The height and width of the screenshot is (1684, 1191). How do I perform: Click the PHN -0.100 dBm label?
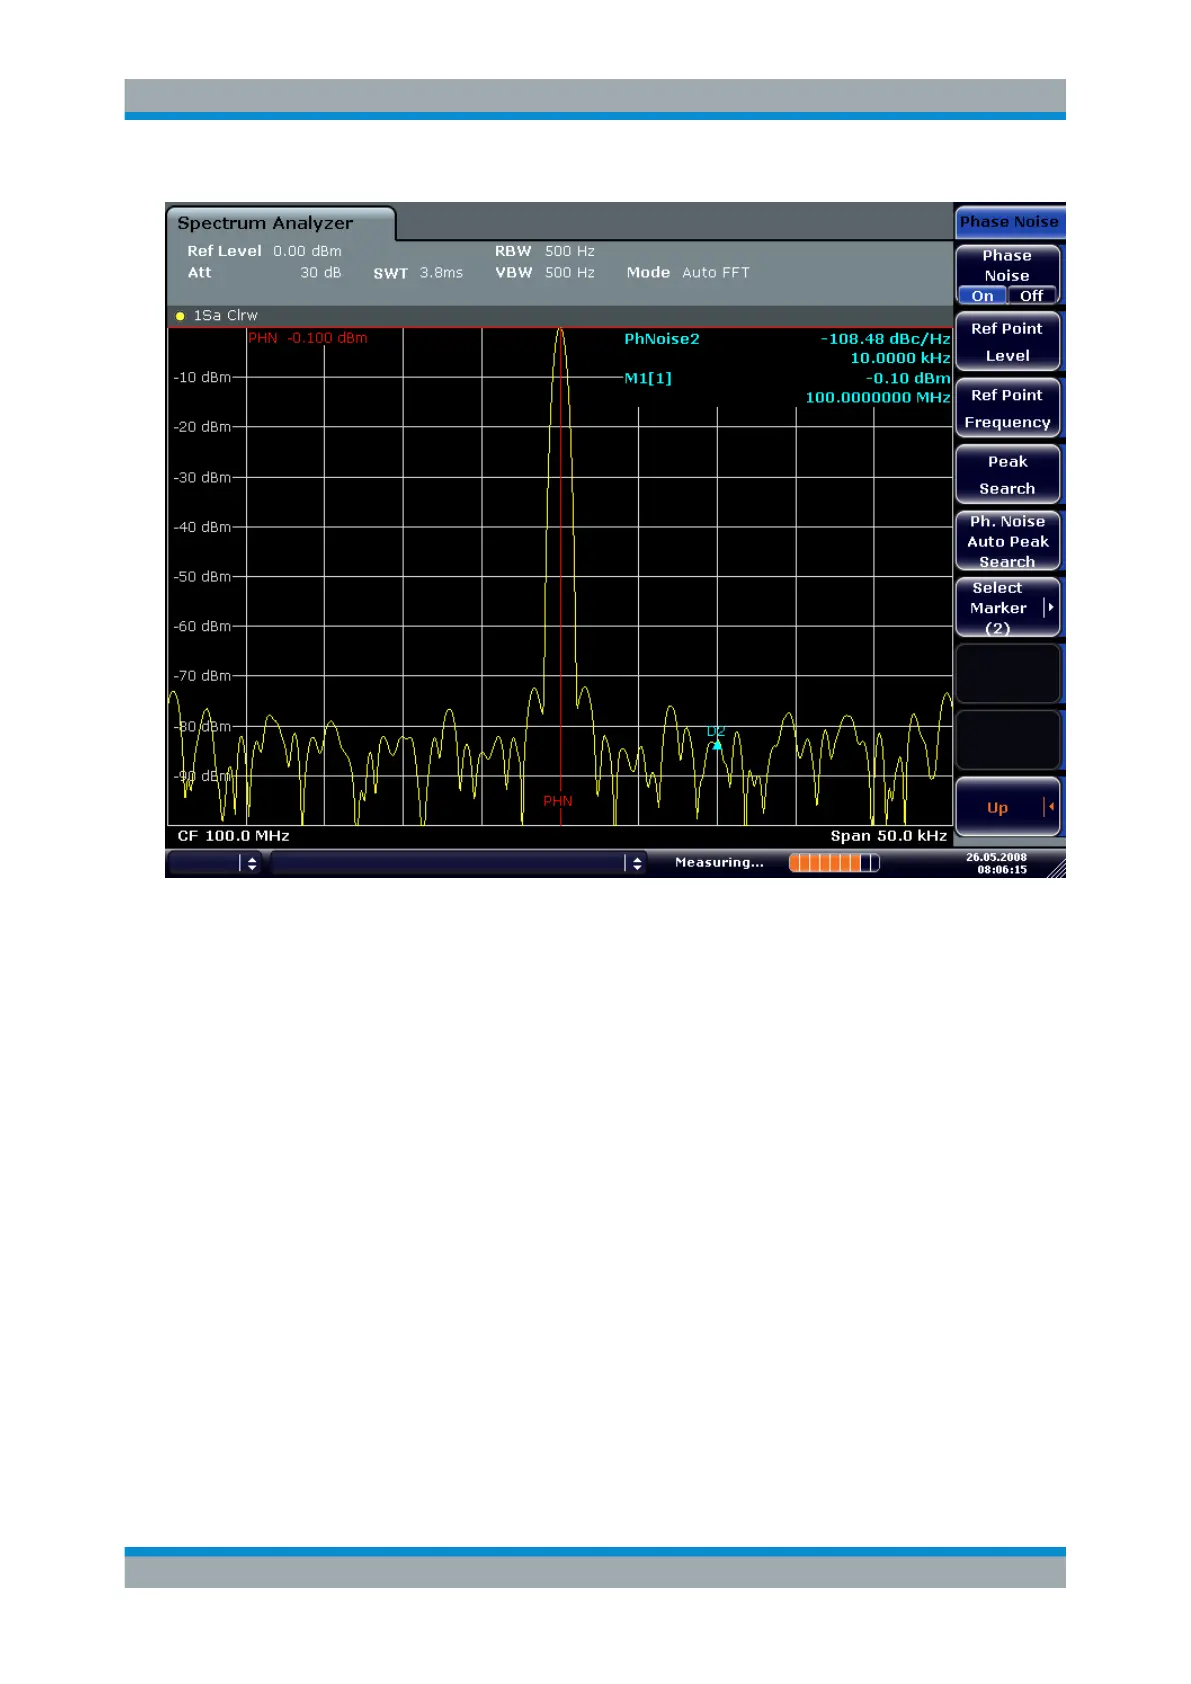point(308,338)
